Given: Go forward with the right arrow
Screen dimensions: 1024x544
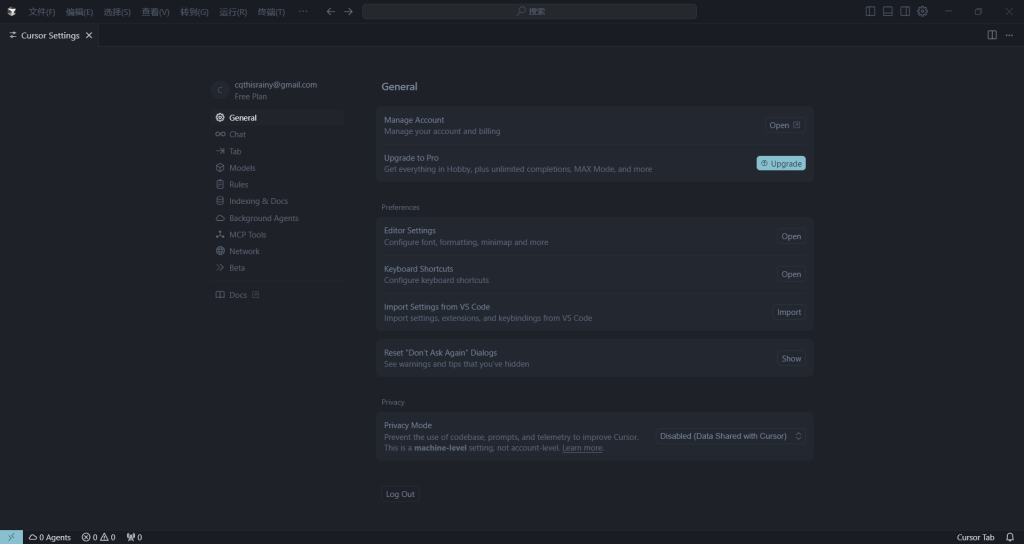Looking at the screenshot, I should click(348, 11).
